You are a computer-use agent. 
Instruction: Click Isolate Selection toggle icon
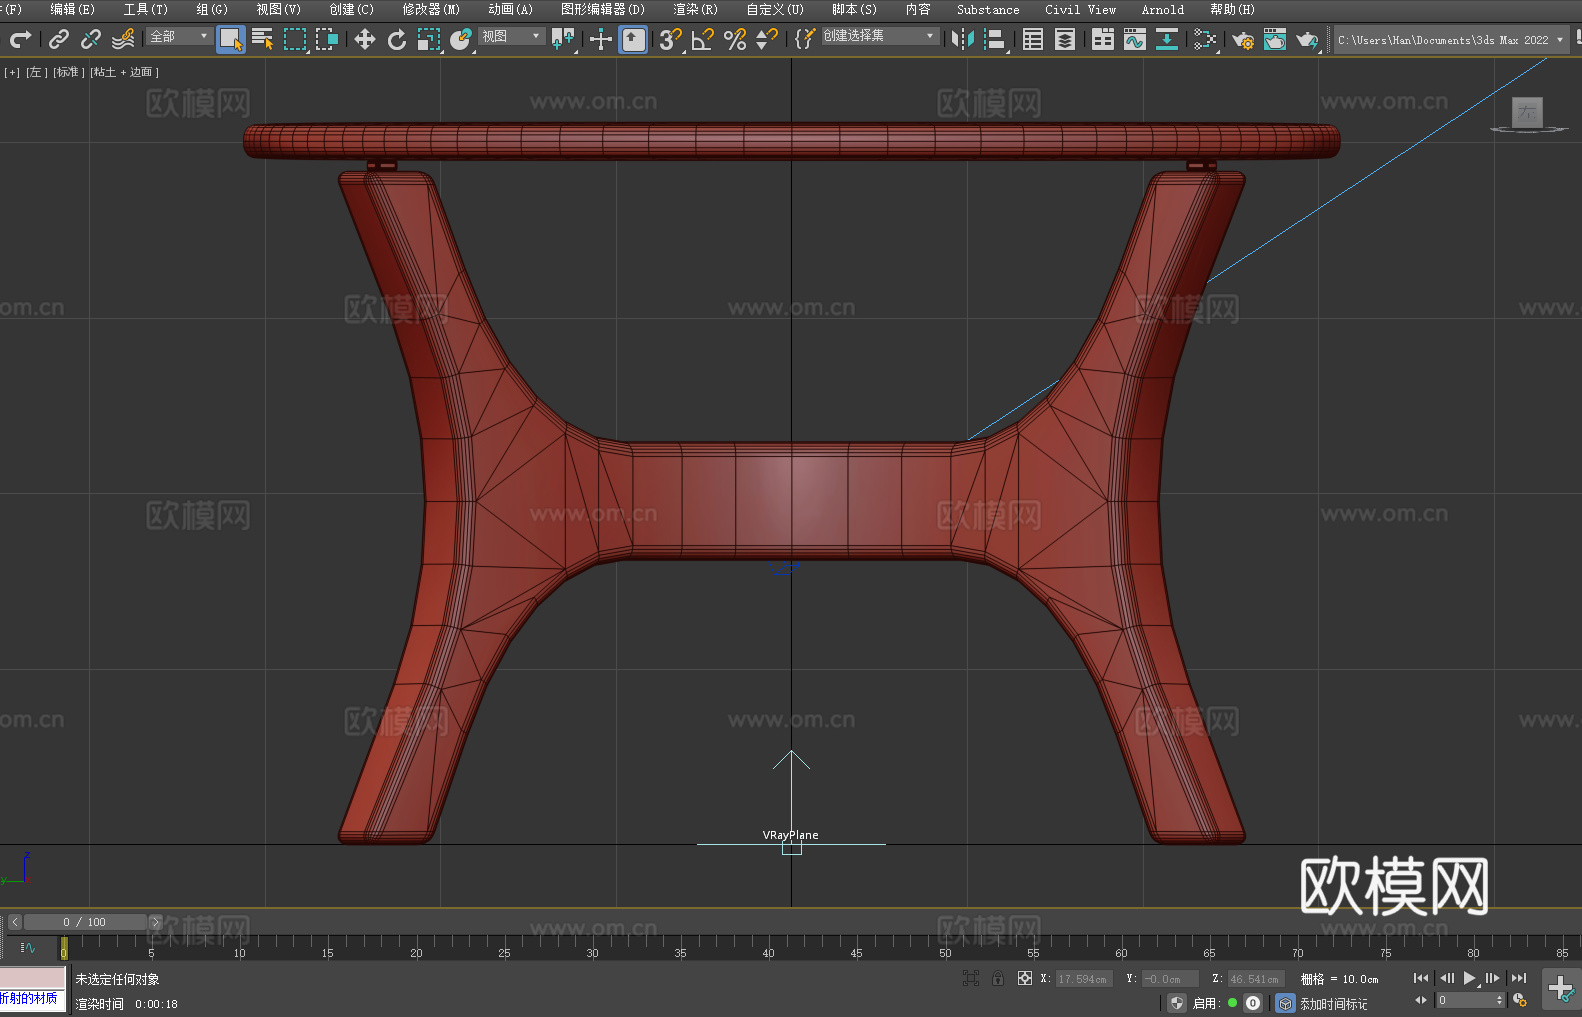971,978
